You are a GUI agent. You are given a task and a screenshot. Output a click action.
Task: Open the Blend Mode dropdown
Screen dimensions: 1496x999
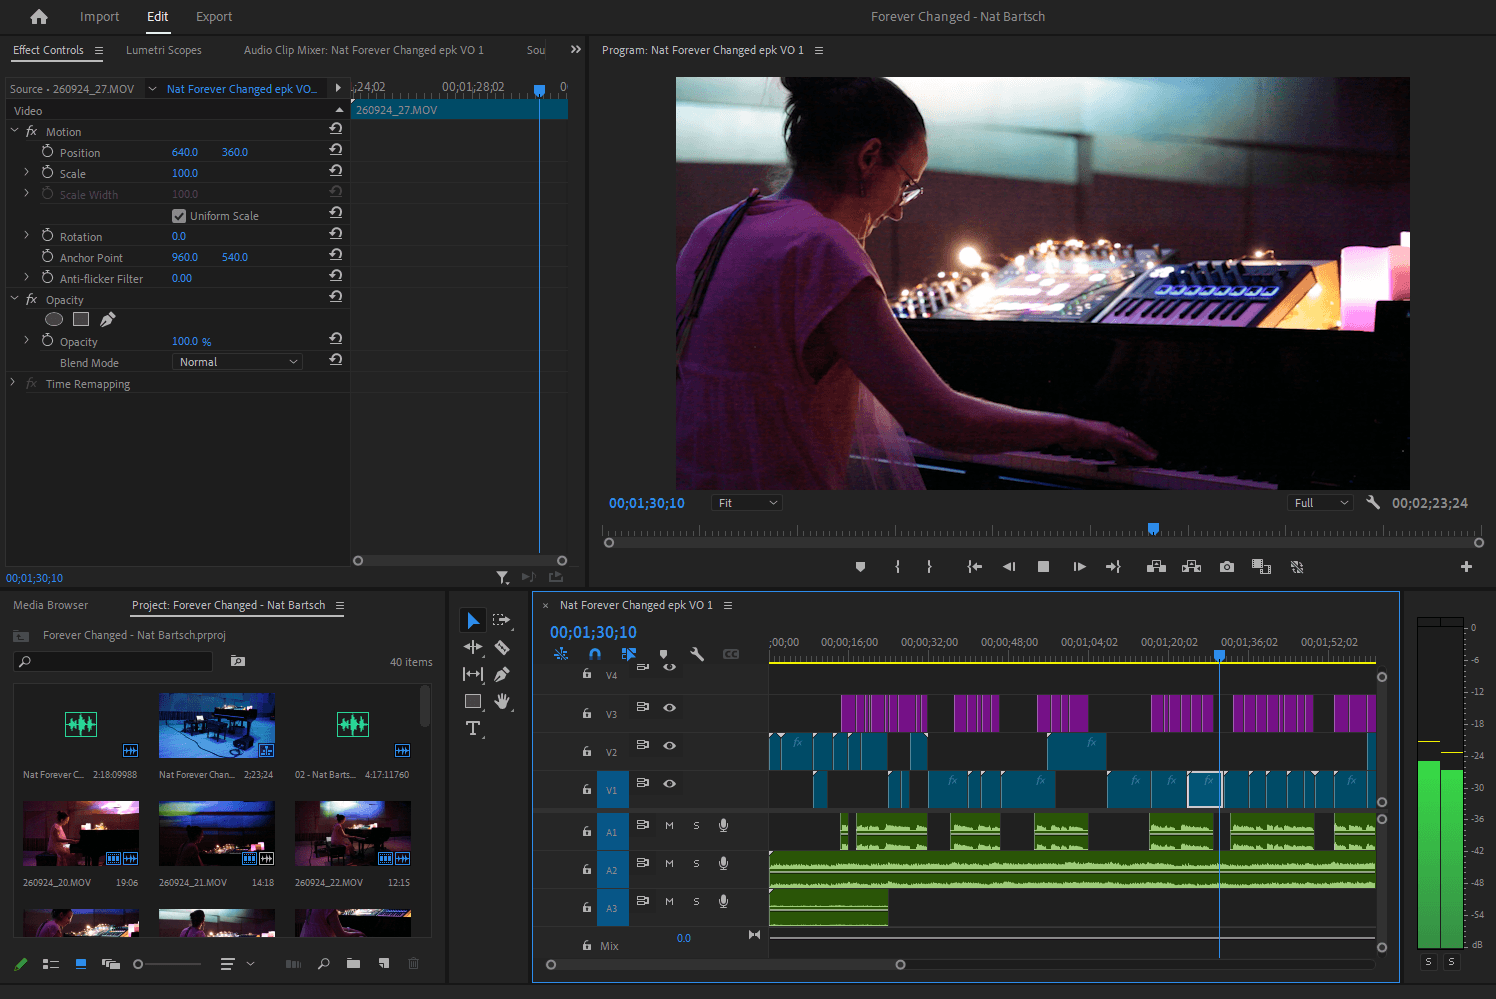click(238, 362)
